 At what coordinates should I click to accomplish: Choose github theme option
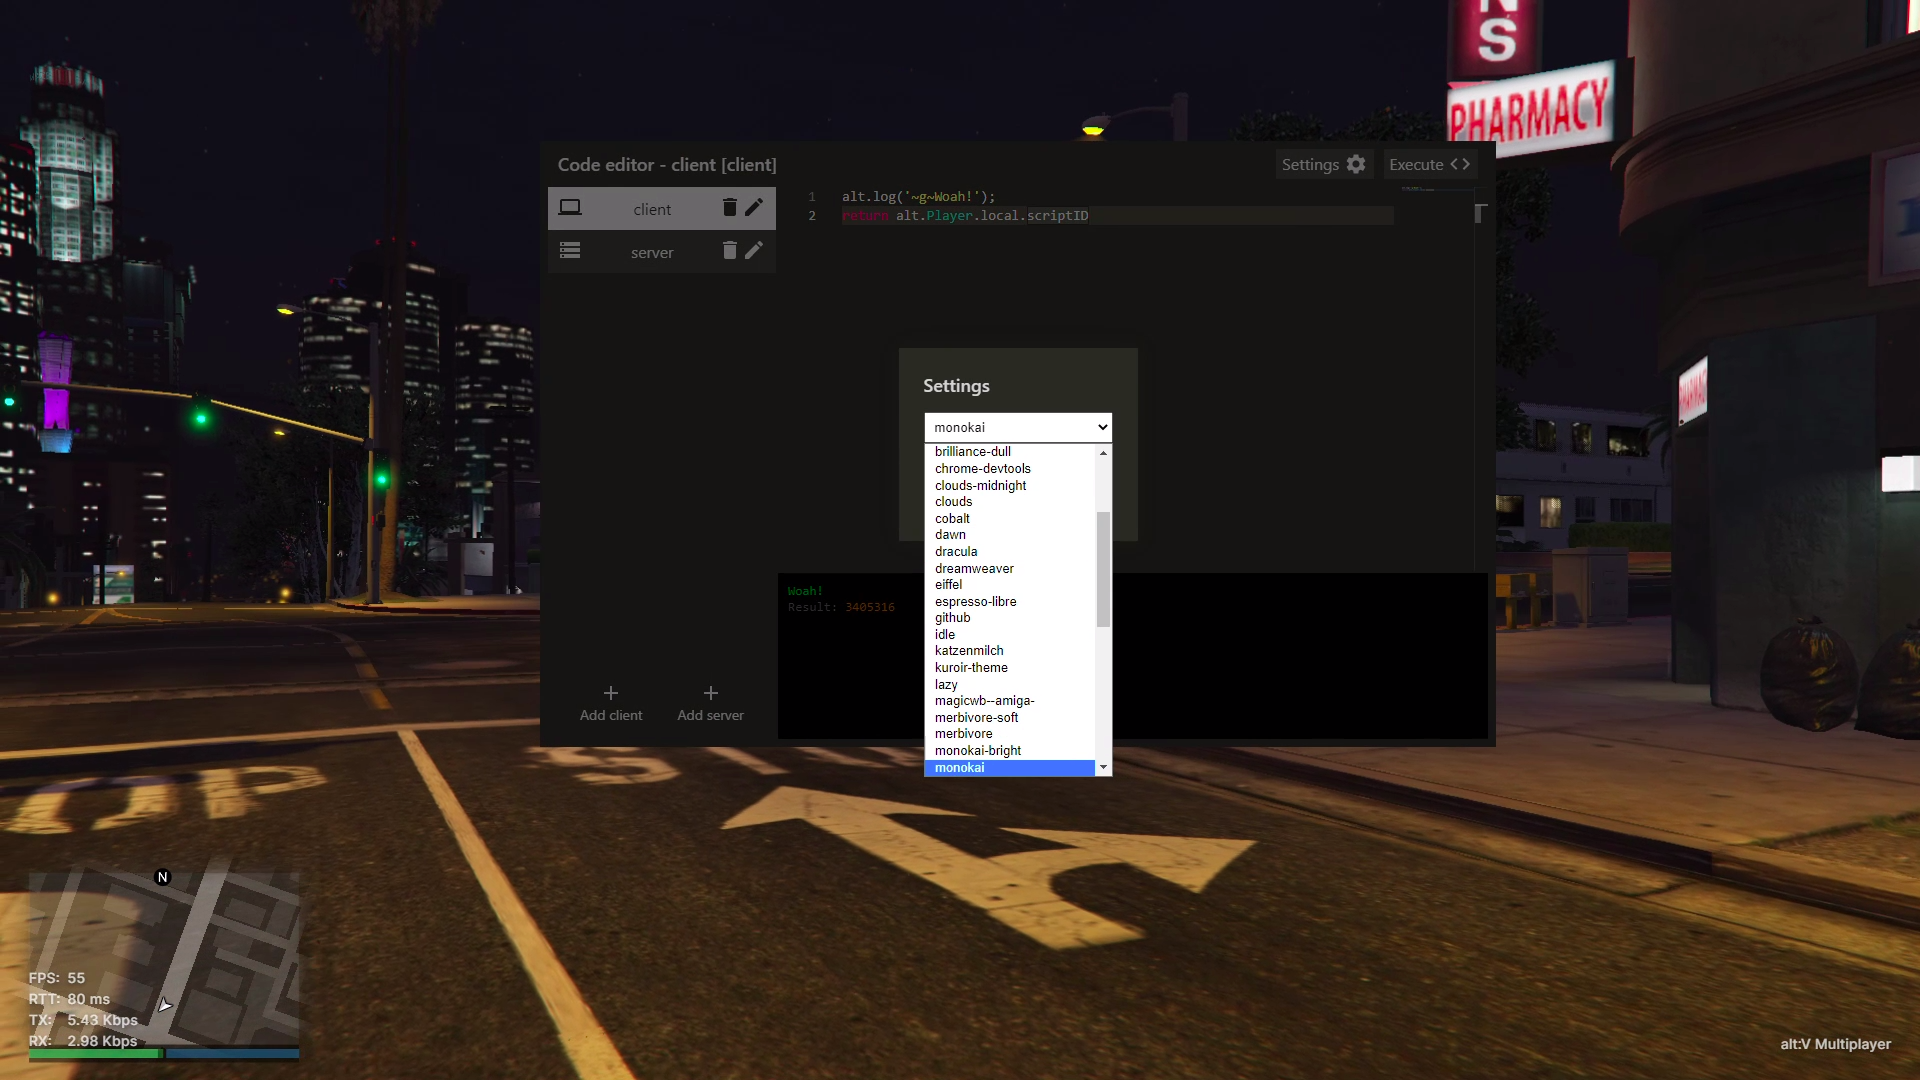(x=952, y=618)
